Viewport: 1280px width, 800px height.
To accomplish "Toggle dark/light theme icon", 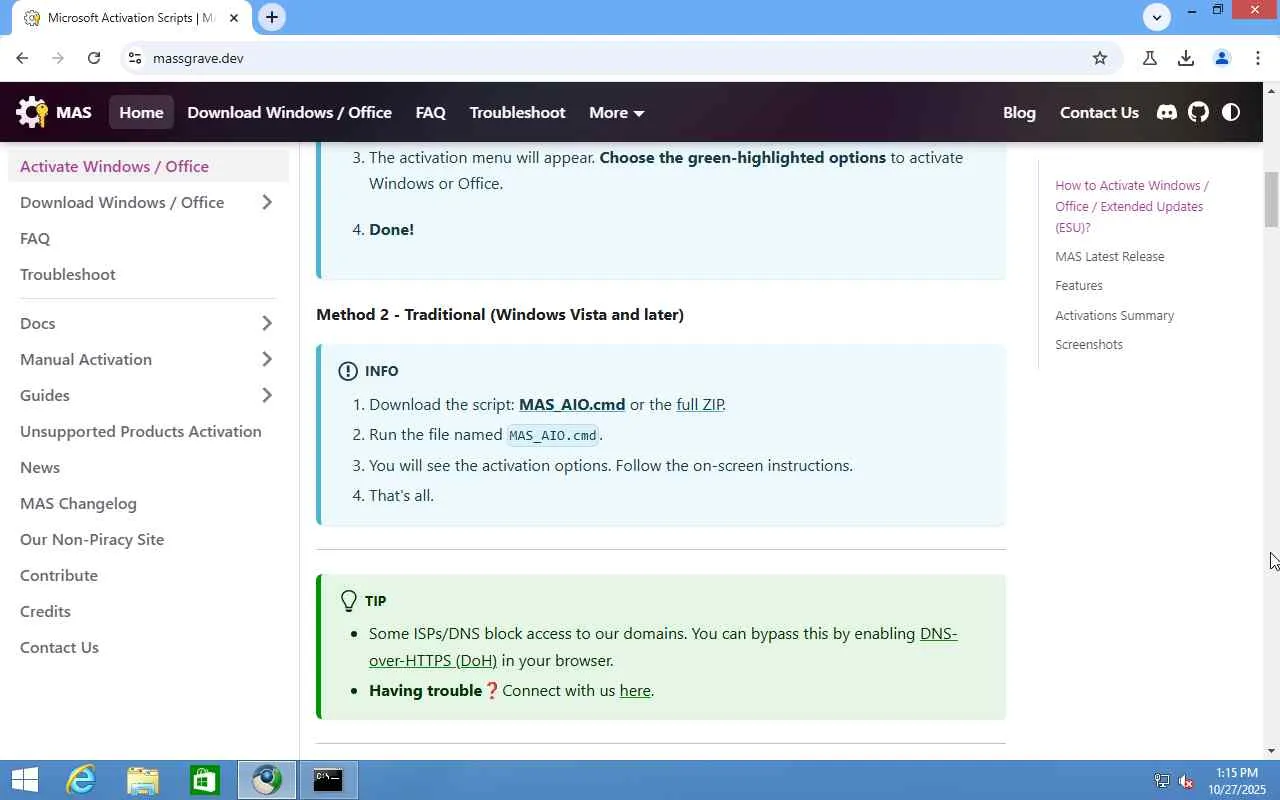I will pos(1231,112).
